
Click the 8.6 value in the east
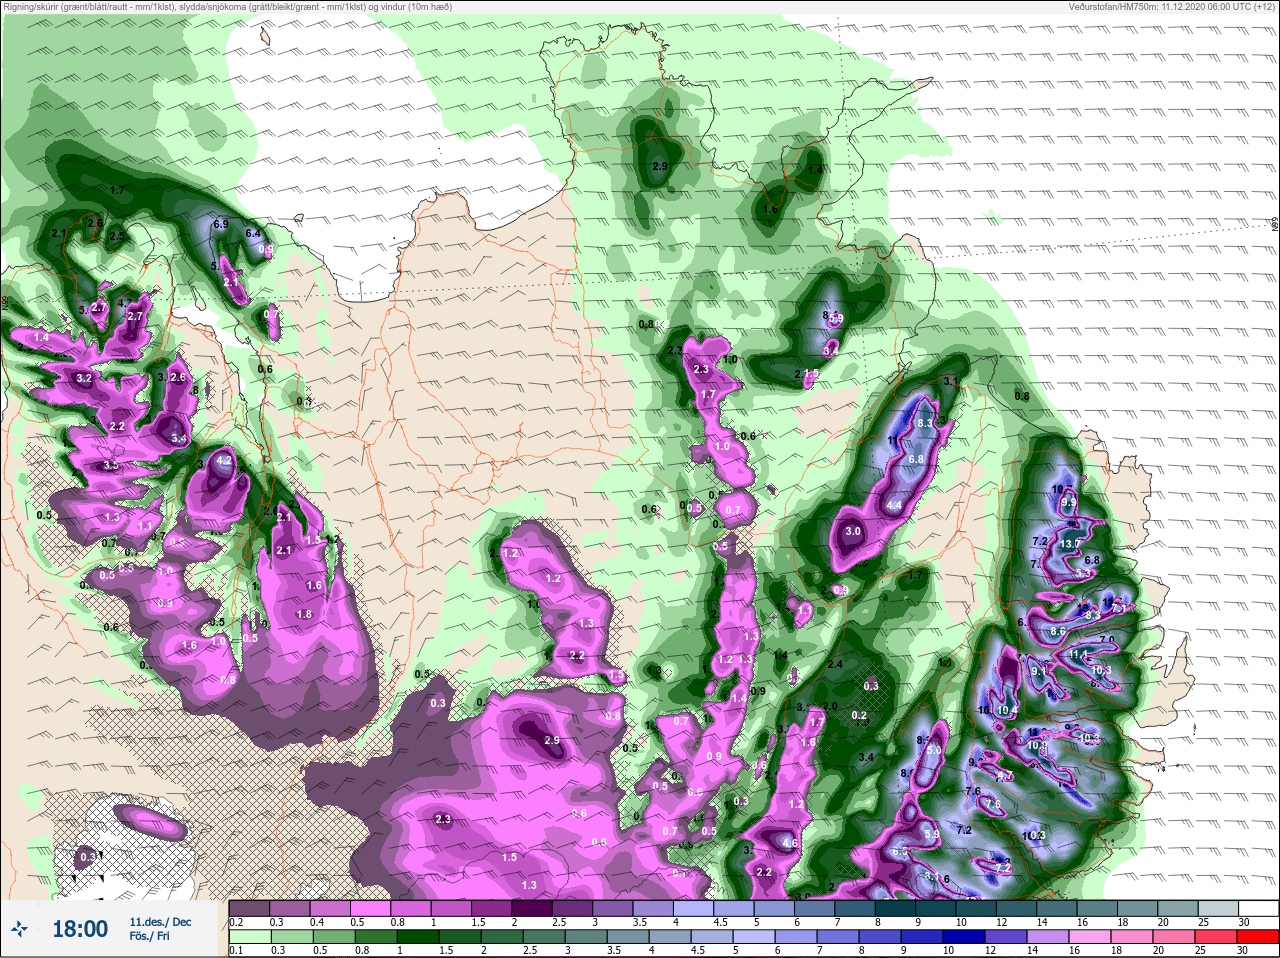point(1058,632)
